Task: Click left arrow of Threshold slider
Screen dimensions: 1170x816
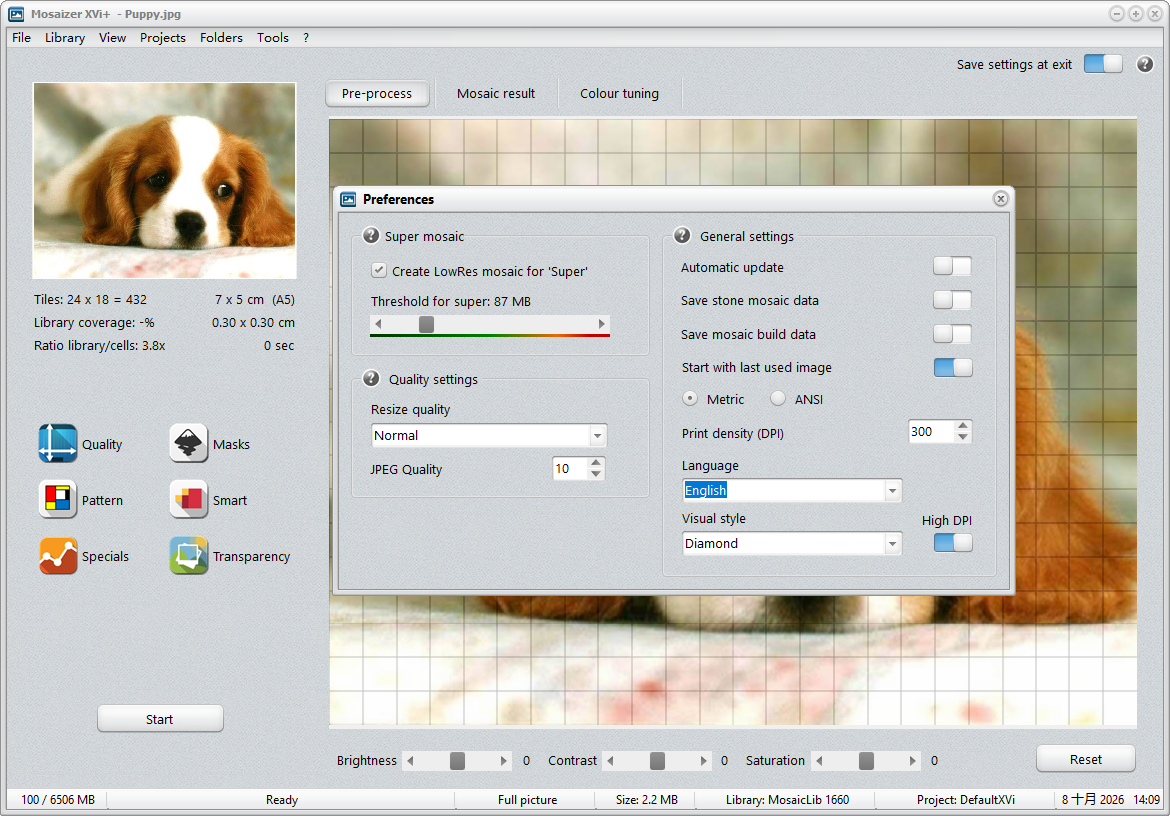Action: point(378,324)
